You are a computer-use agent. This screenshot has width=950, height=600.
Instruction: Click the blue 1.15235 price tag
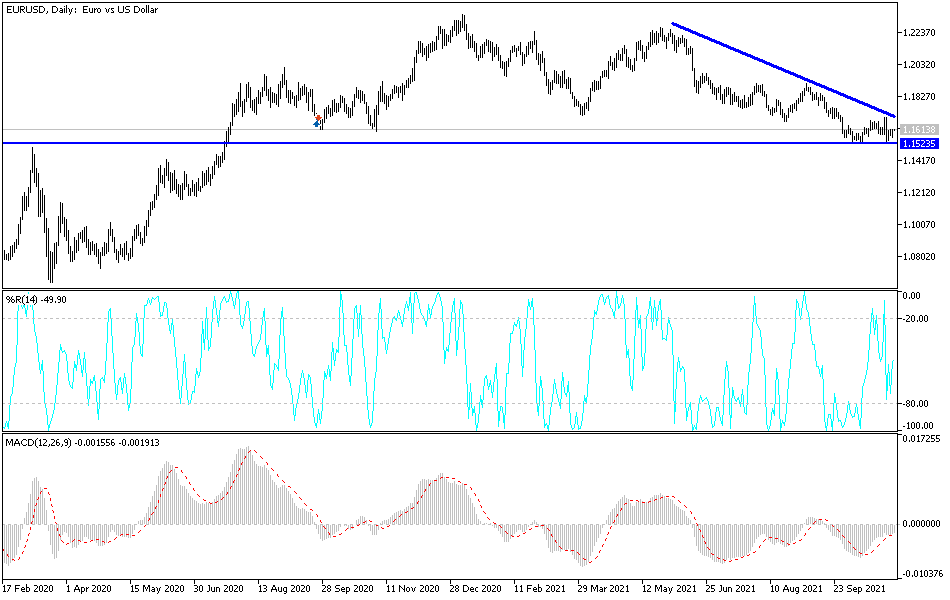click(920, 143)
